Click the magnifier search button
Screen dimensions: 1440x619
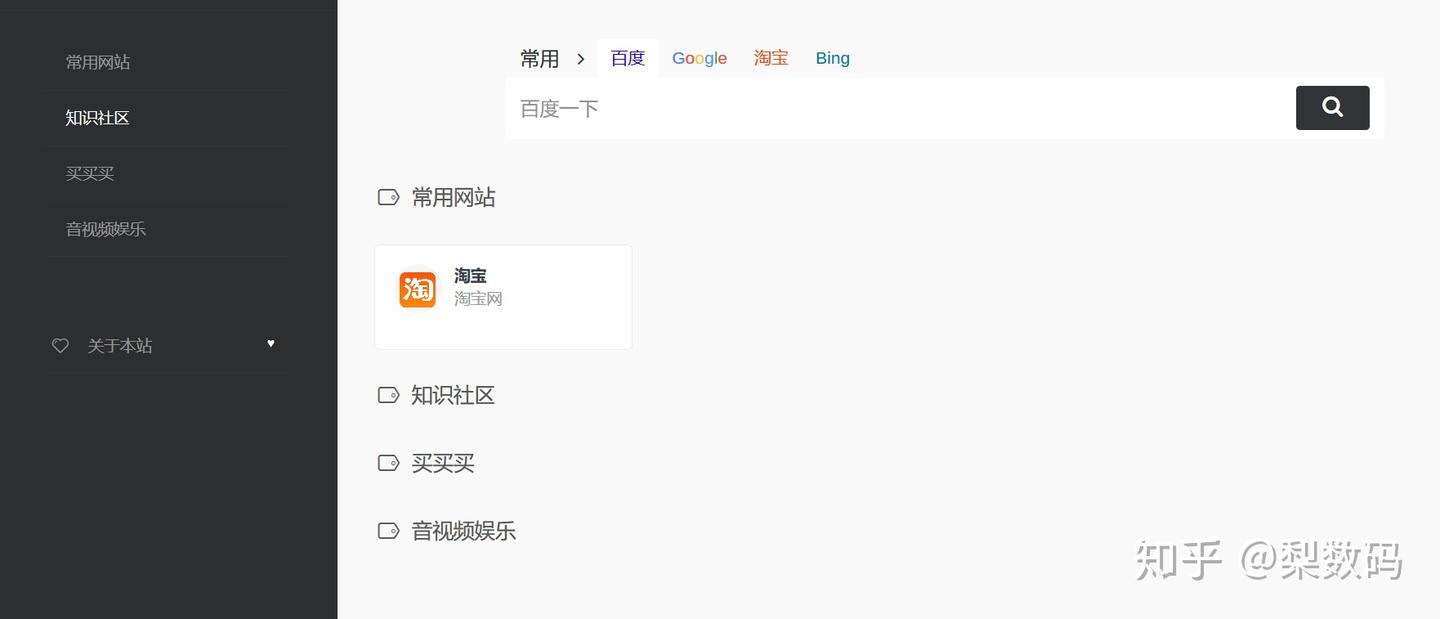pos(1332,108)
